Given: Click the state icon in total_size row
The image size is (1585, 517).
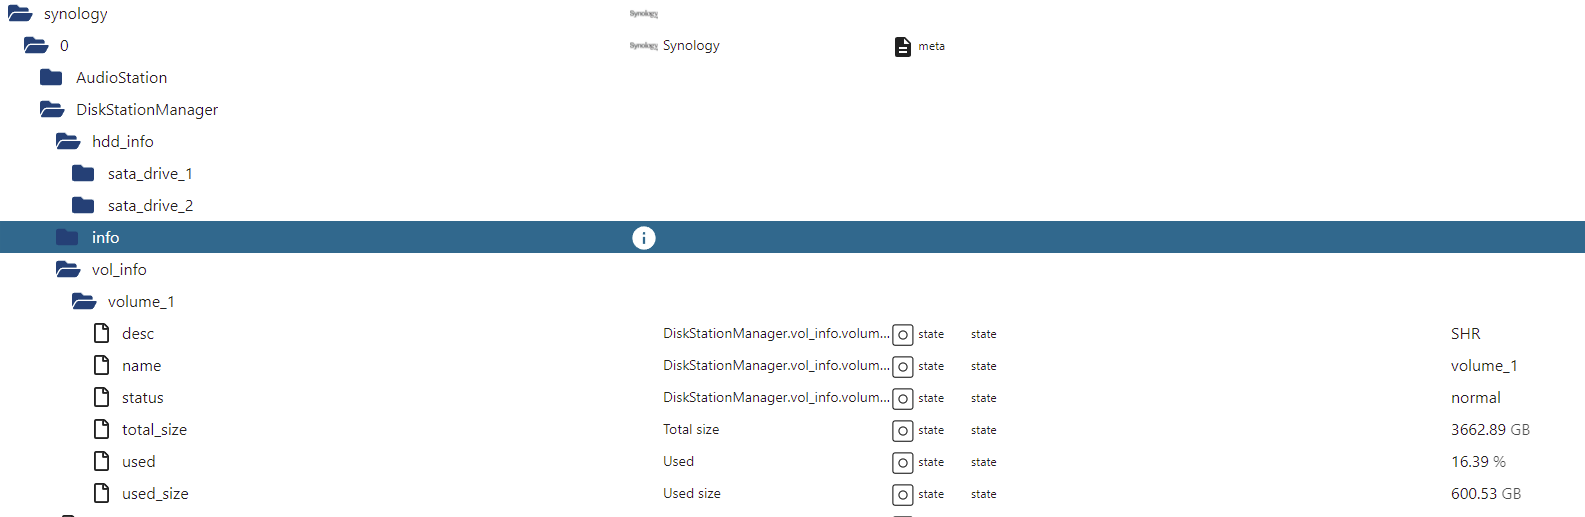Looking at the screenshot, I should point(902,431).
